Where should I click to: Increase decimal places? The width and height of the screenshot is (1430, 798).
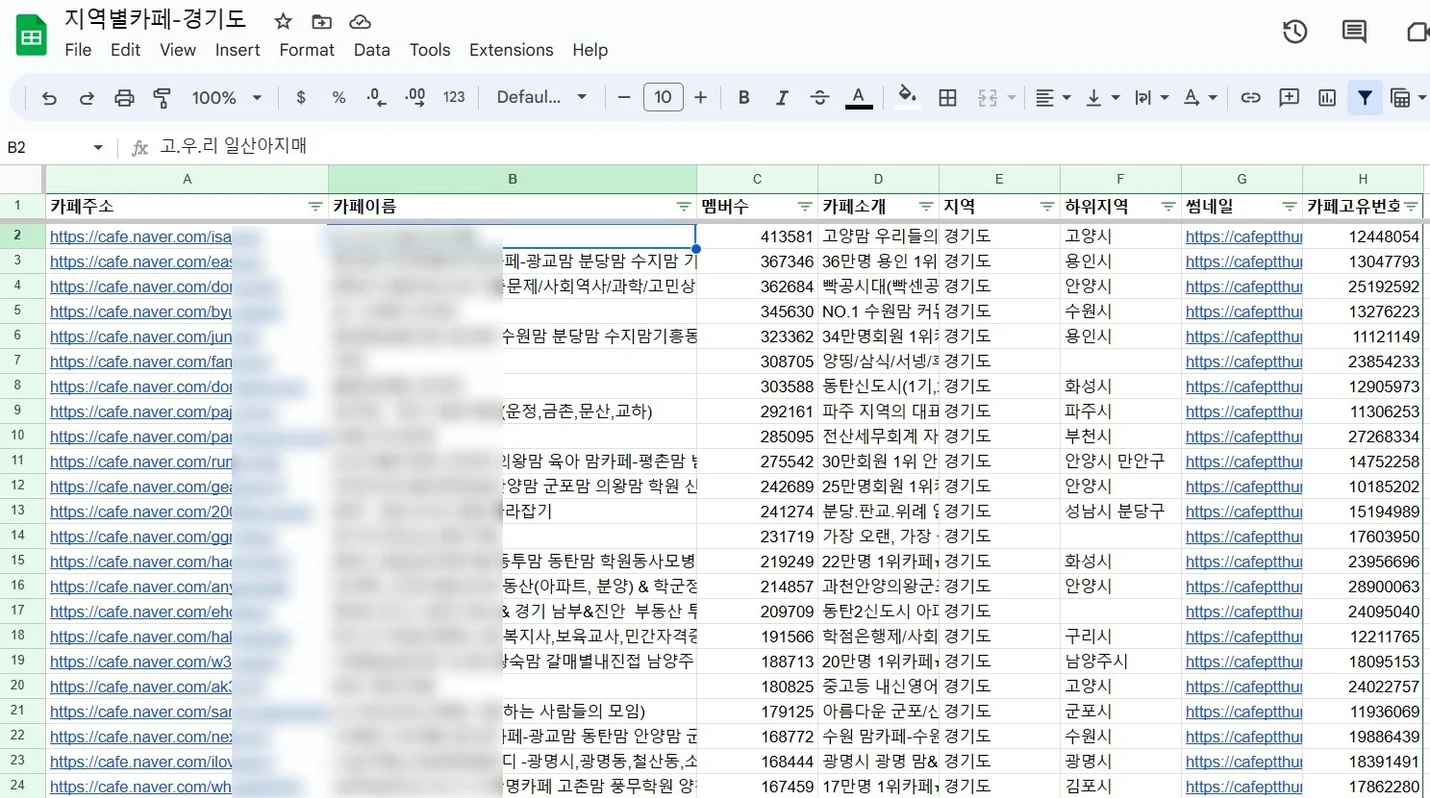(415, 98)
